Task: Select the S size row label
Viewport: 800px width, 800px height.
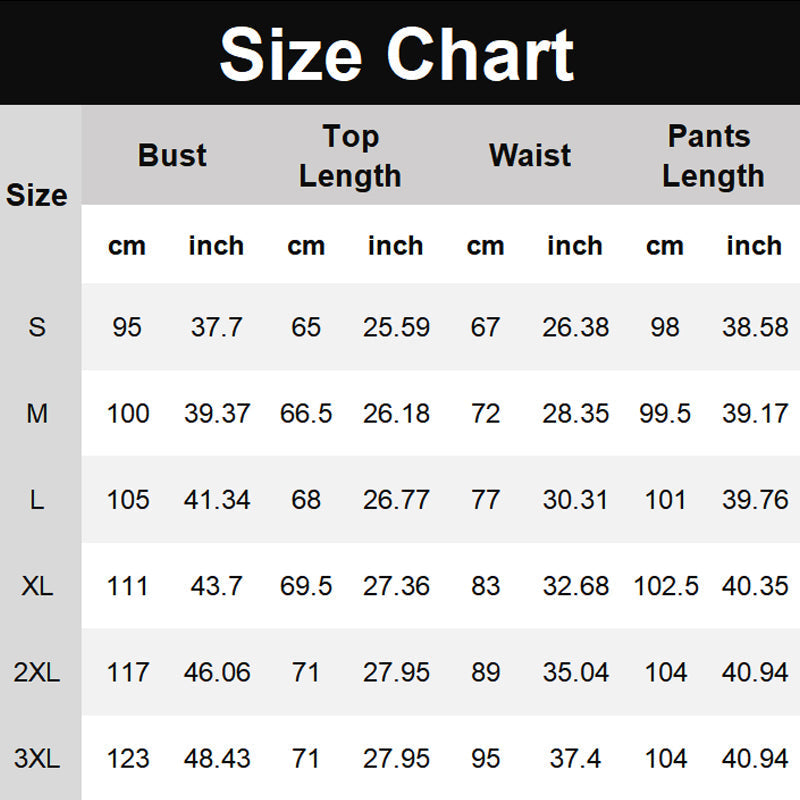Action: tap(37, 327)
